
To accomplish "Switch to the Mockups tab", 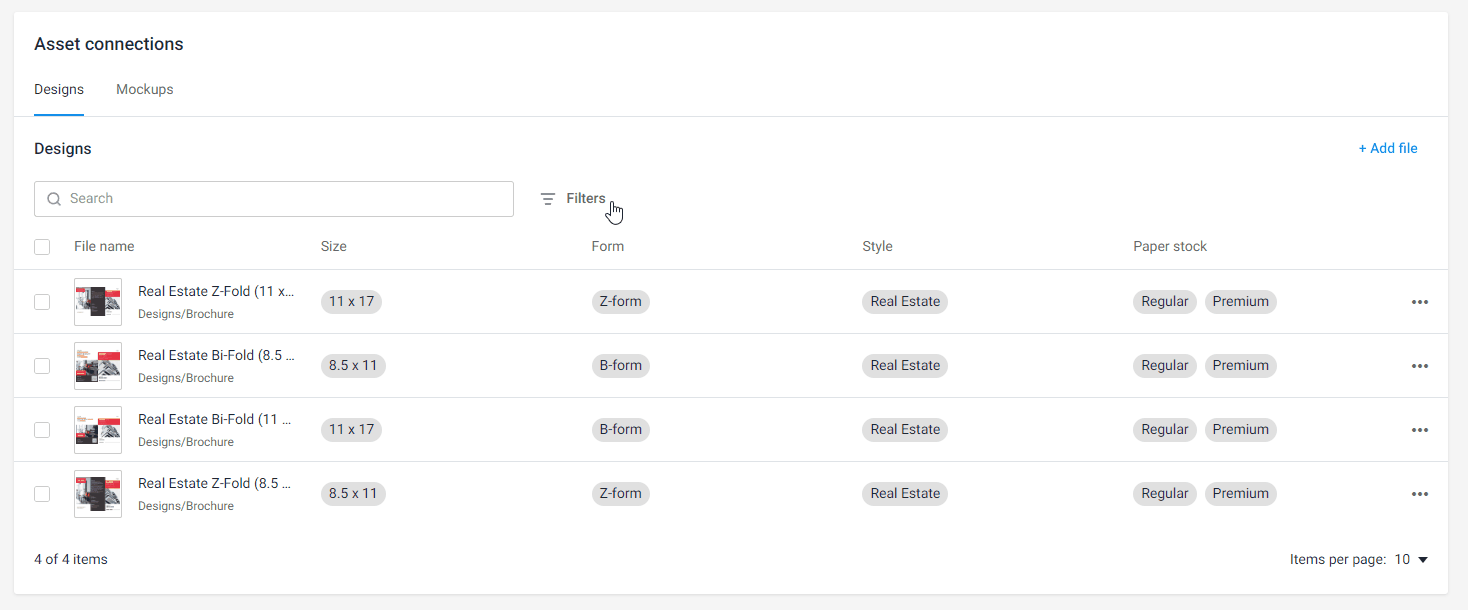I will 144,89.
